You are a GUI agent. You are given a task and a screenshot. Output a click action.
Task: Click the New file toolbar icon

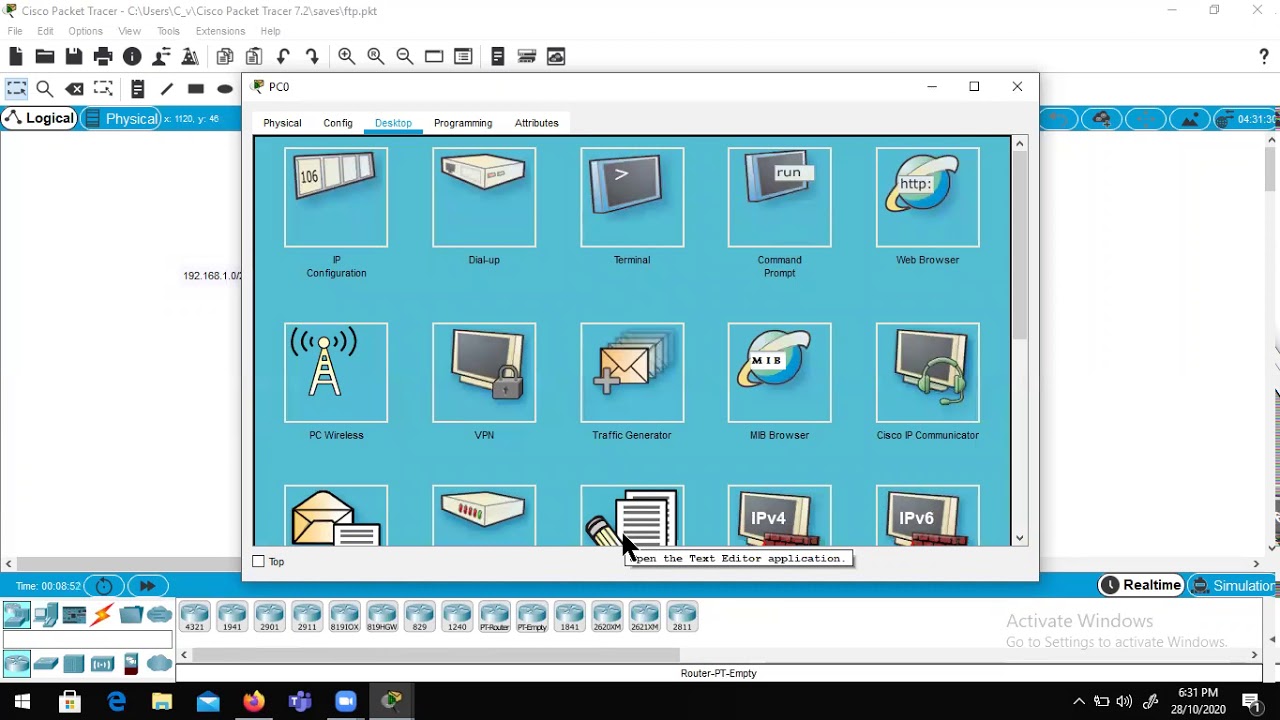pos(16,57)
